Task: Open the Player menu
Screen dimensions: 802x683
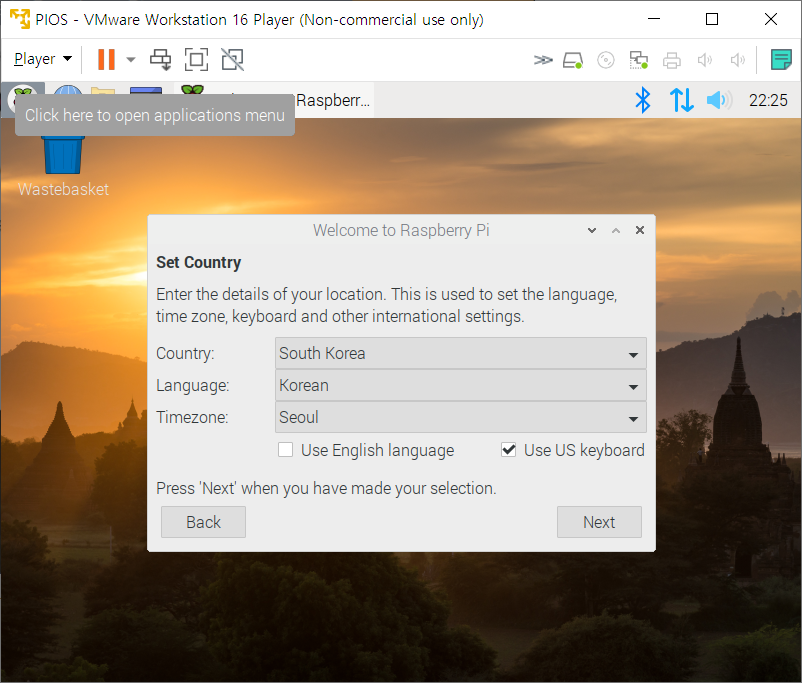Action: (42, 59)
